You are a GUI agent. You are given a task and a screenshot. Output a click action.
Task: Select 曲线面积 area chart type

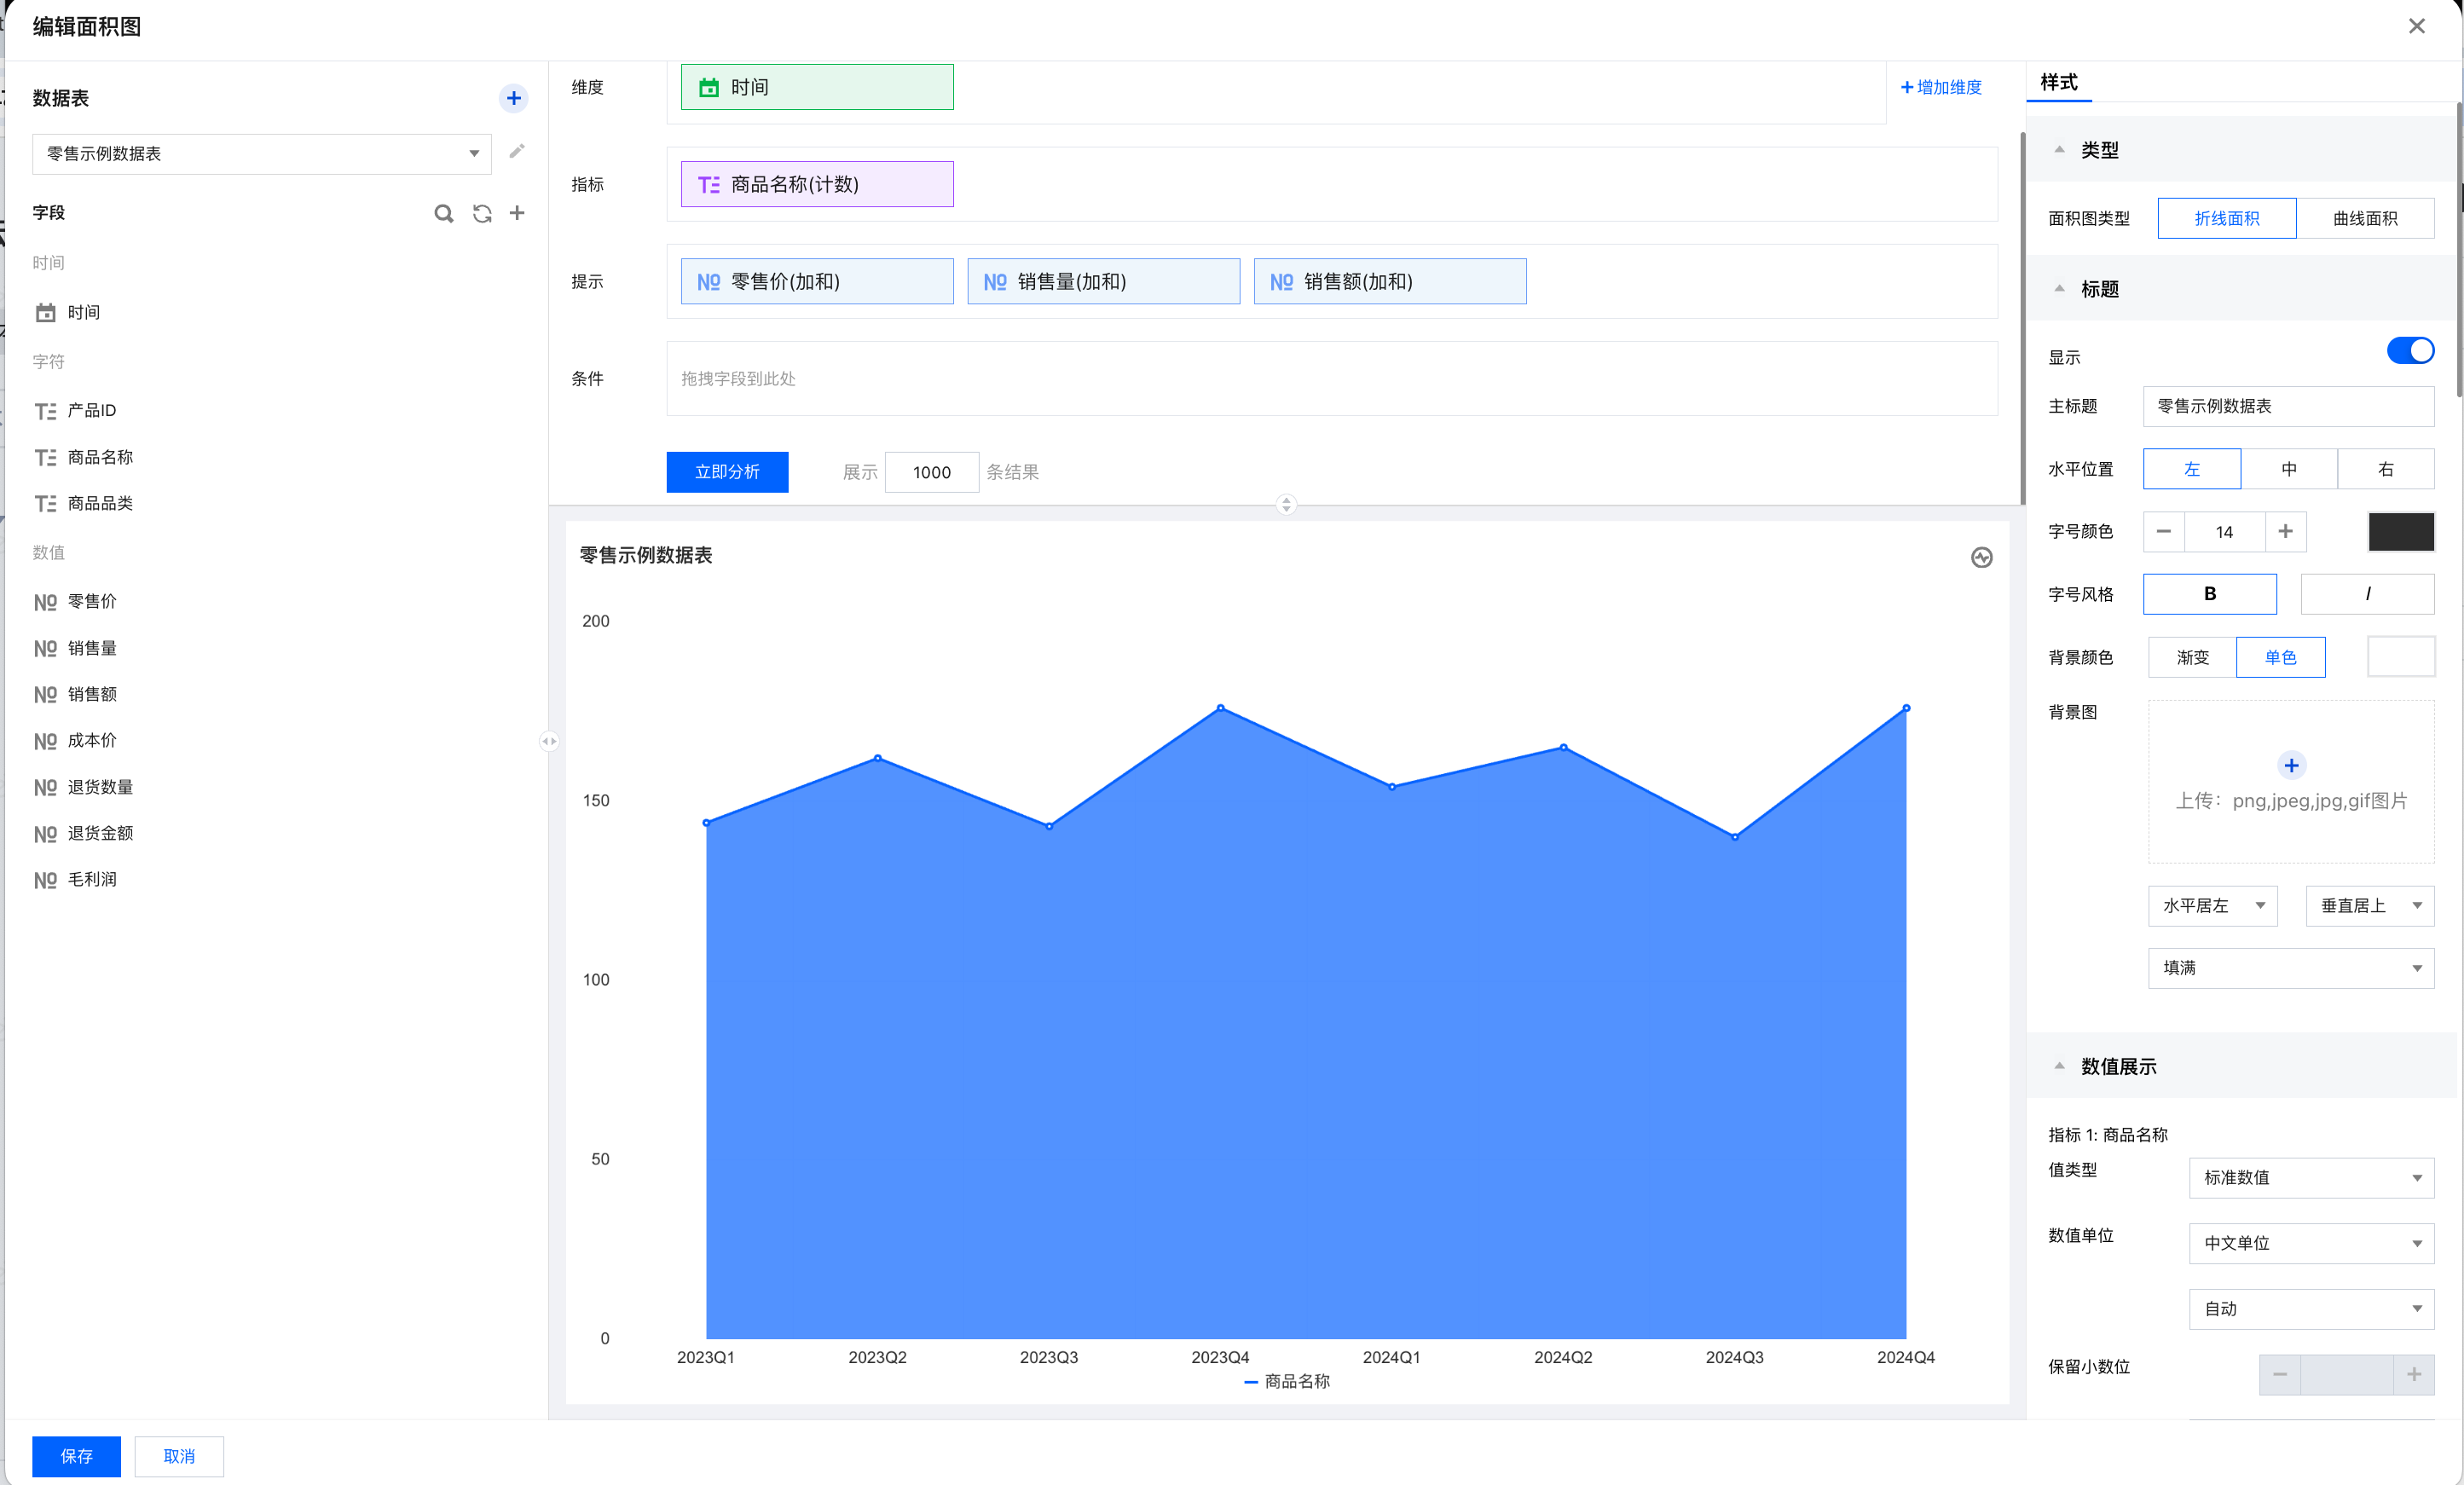point(2364,218)
